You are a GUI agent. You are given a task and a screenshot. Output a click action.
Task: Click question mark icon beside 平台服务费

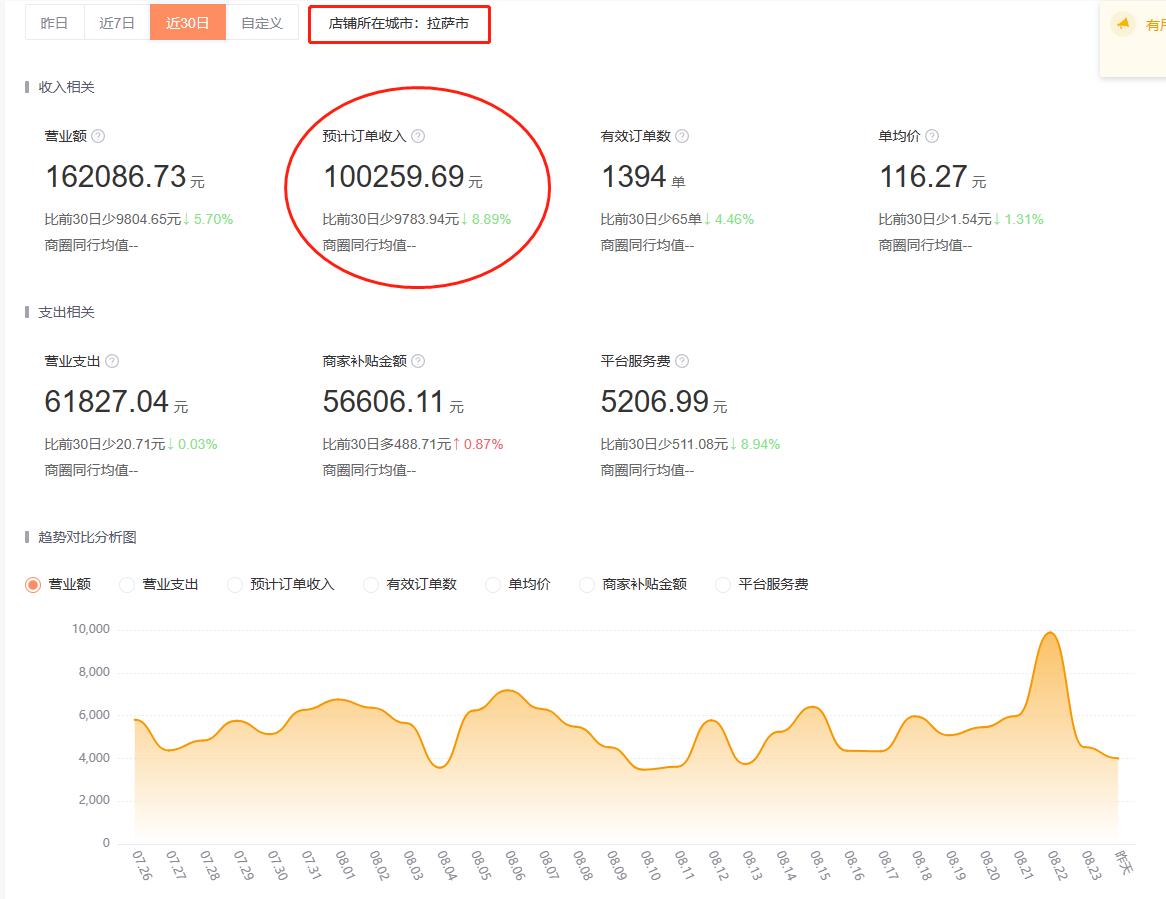(682, 361)
